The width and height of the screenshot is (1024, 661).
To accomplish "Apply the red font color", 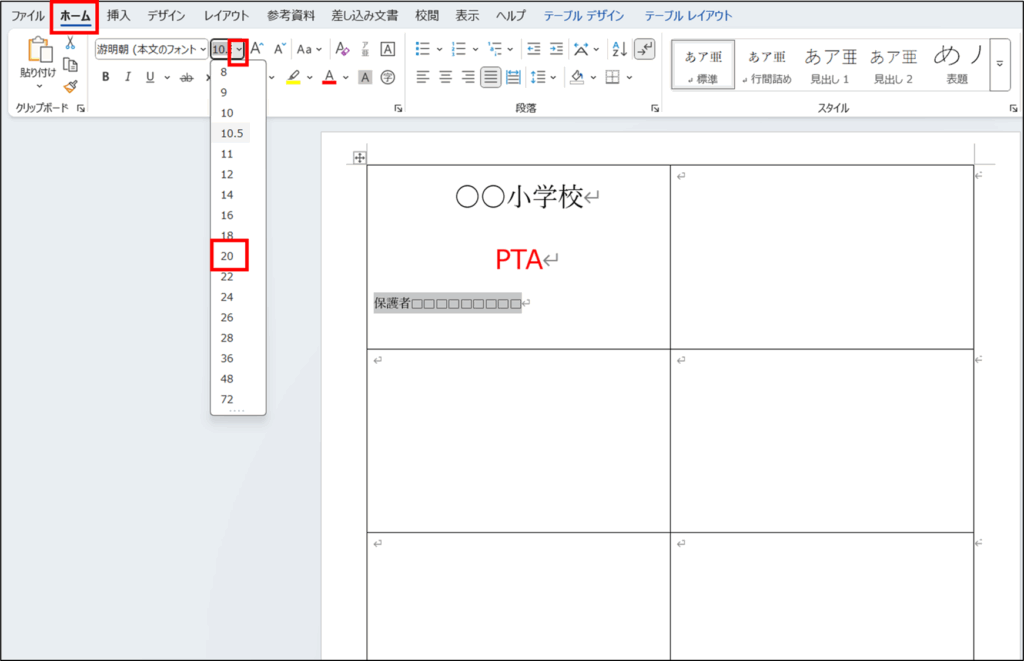I will click(x=330, y=78).
